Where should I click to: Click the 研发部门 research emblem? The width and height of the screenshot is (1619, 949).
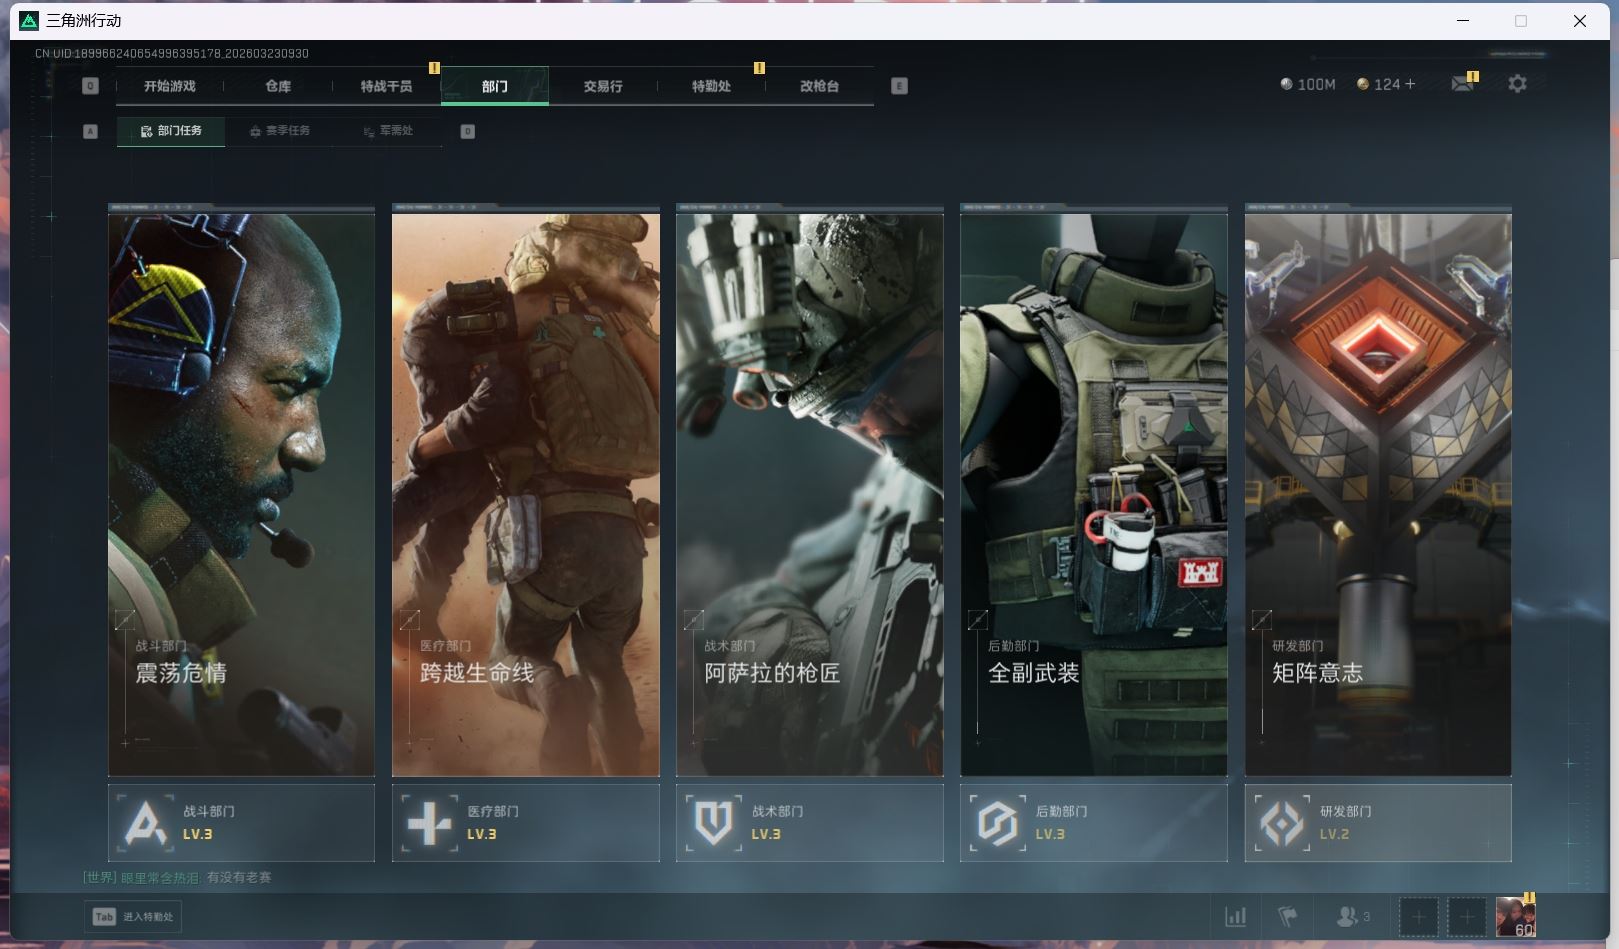[1281, 823]
